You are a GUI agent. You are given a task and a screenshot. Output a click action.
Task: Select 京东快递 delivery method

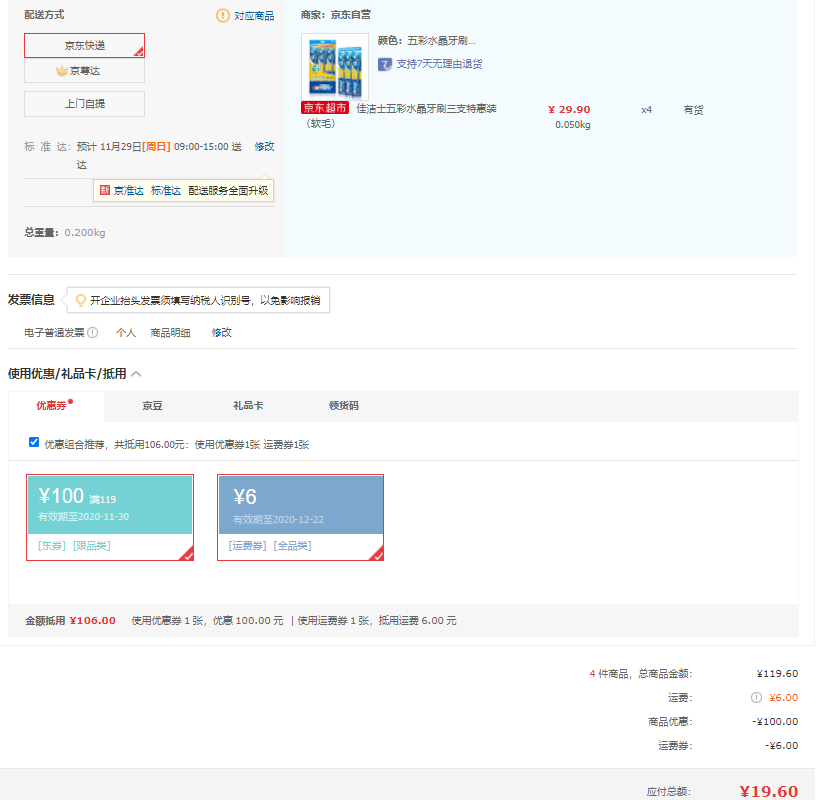(x=85, y=45)
